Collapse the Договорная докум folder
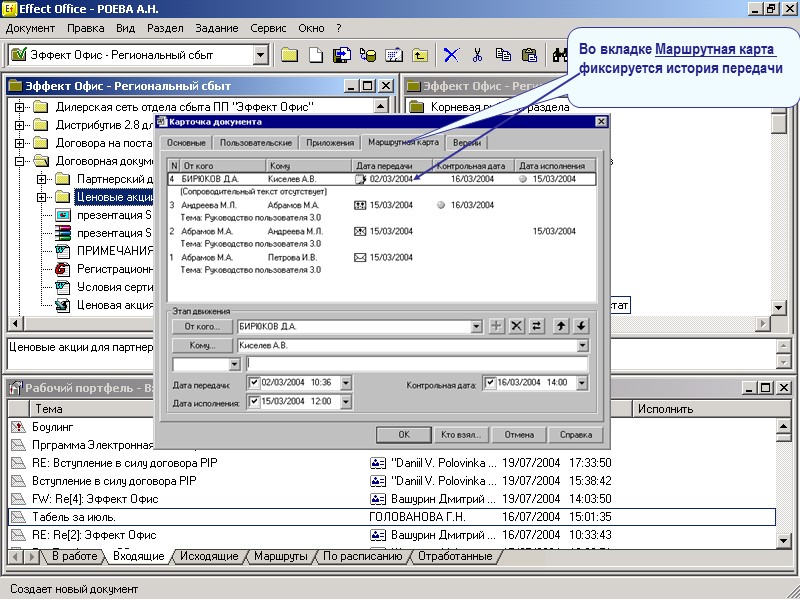The image size is (800, 600). 19,161
